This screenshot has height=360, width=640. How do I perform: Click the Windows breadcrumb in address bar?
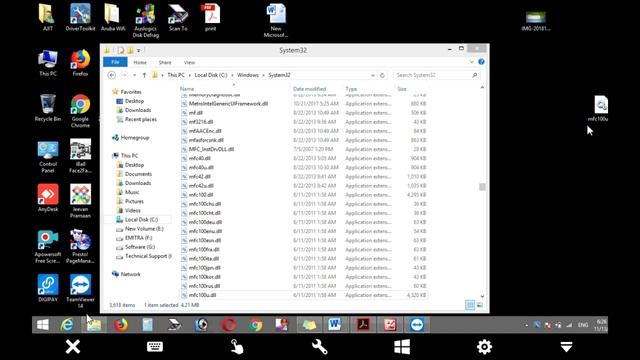click(x=248, y=75)
